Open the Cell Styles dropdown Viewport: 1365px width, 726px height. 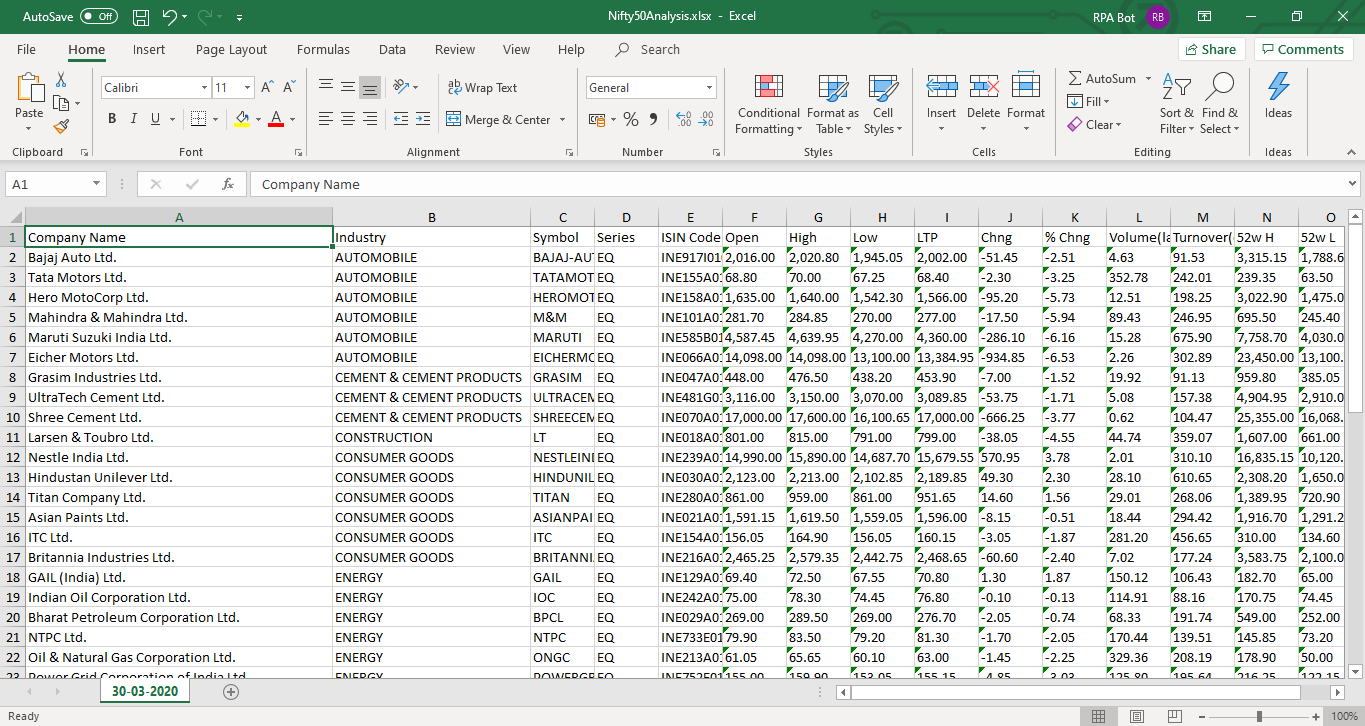coord(883,104)
